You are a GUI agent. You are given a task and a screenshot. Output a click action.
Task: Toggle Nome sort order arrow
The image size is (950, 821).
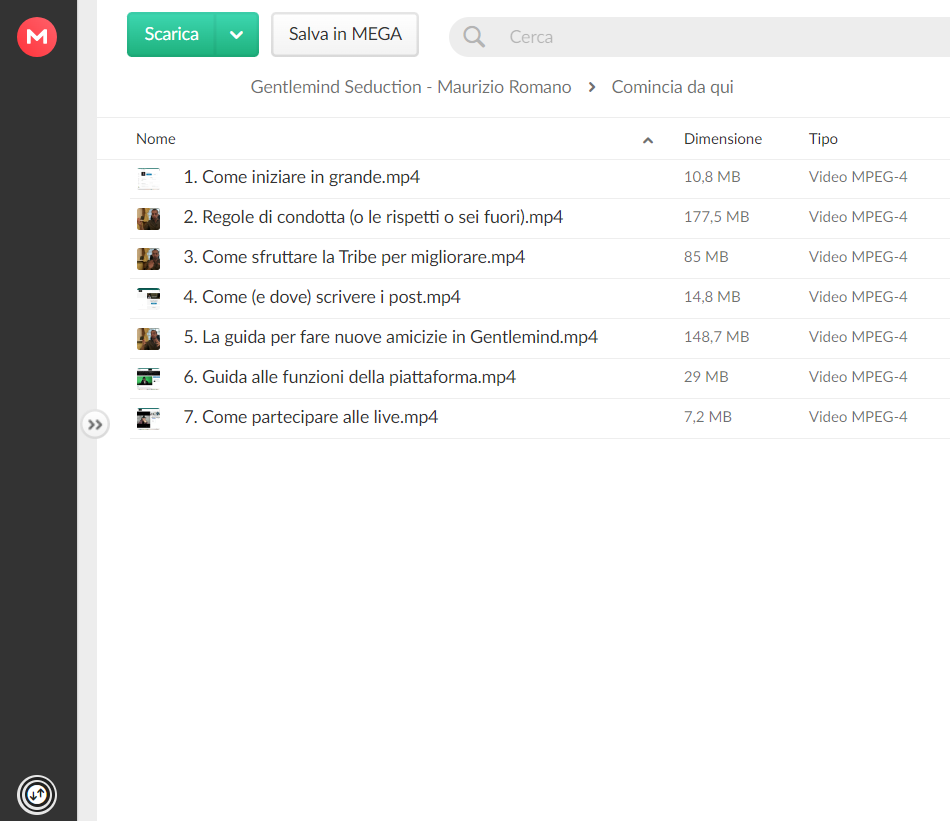point(648,140)
